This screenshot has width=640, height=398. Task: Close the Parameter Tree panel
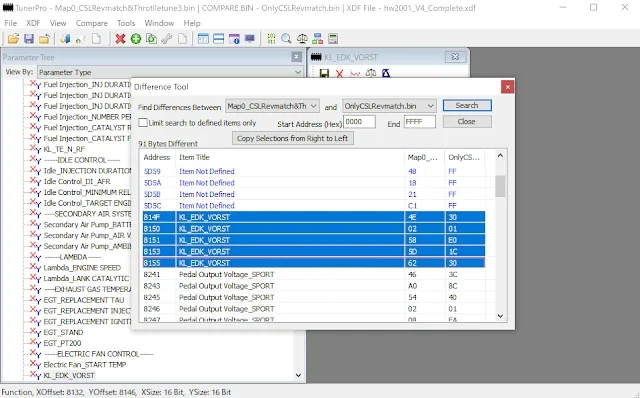click(x=297, y=57)
